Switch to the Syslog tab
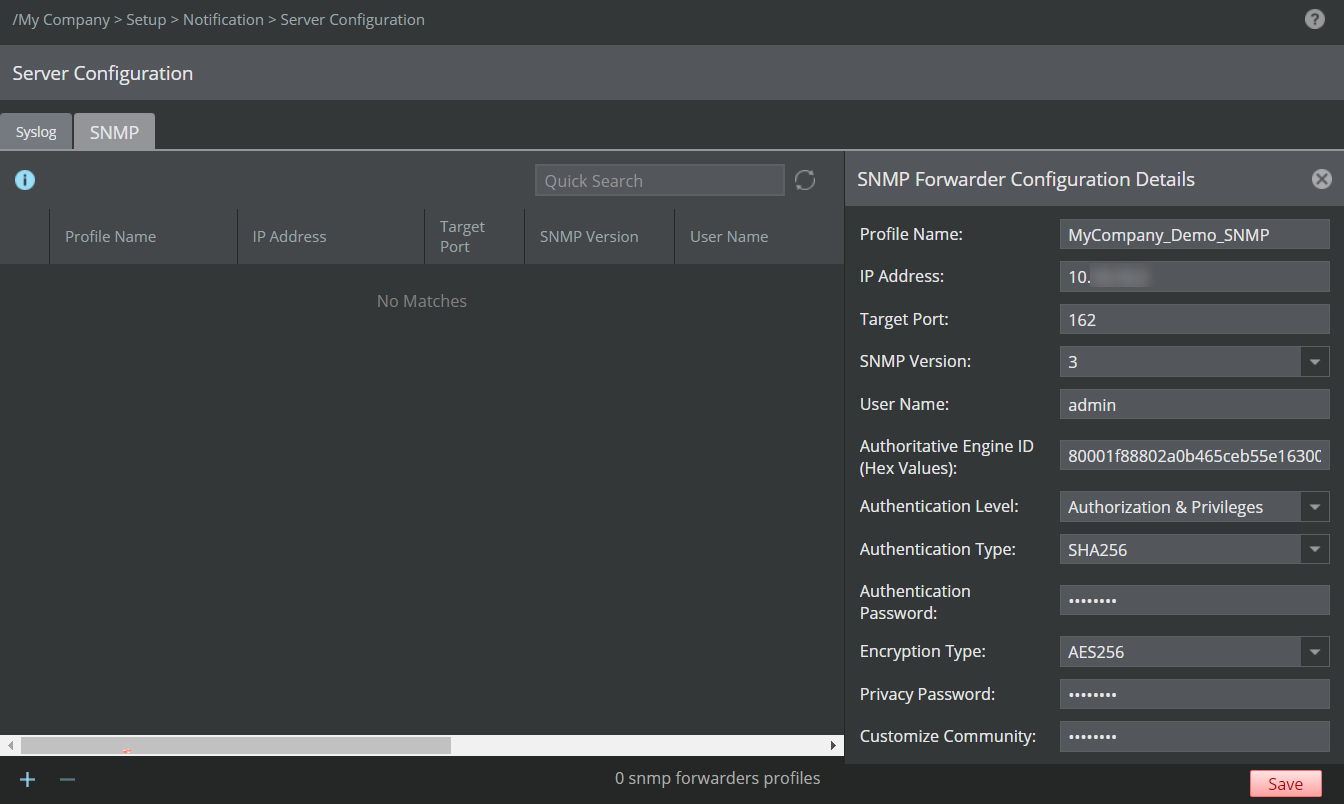 (x=36, y=132)
